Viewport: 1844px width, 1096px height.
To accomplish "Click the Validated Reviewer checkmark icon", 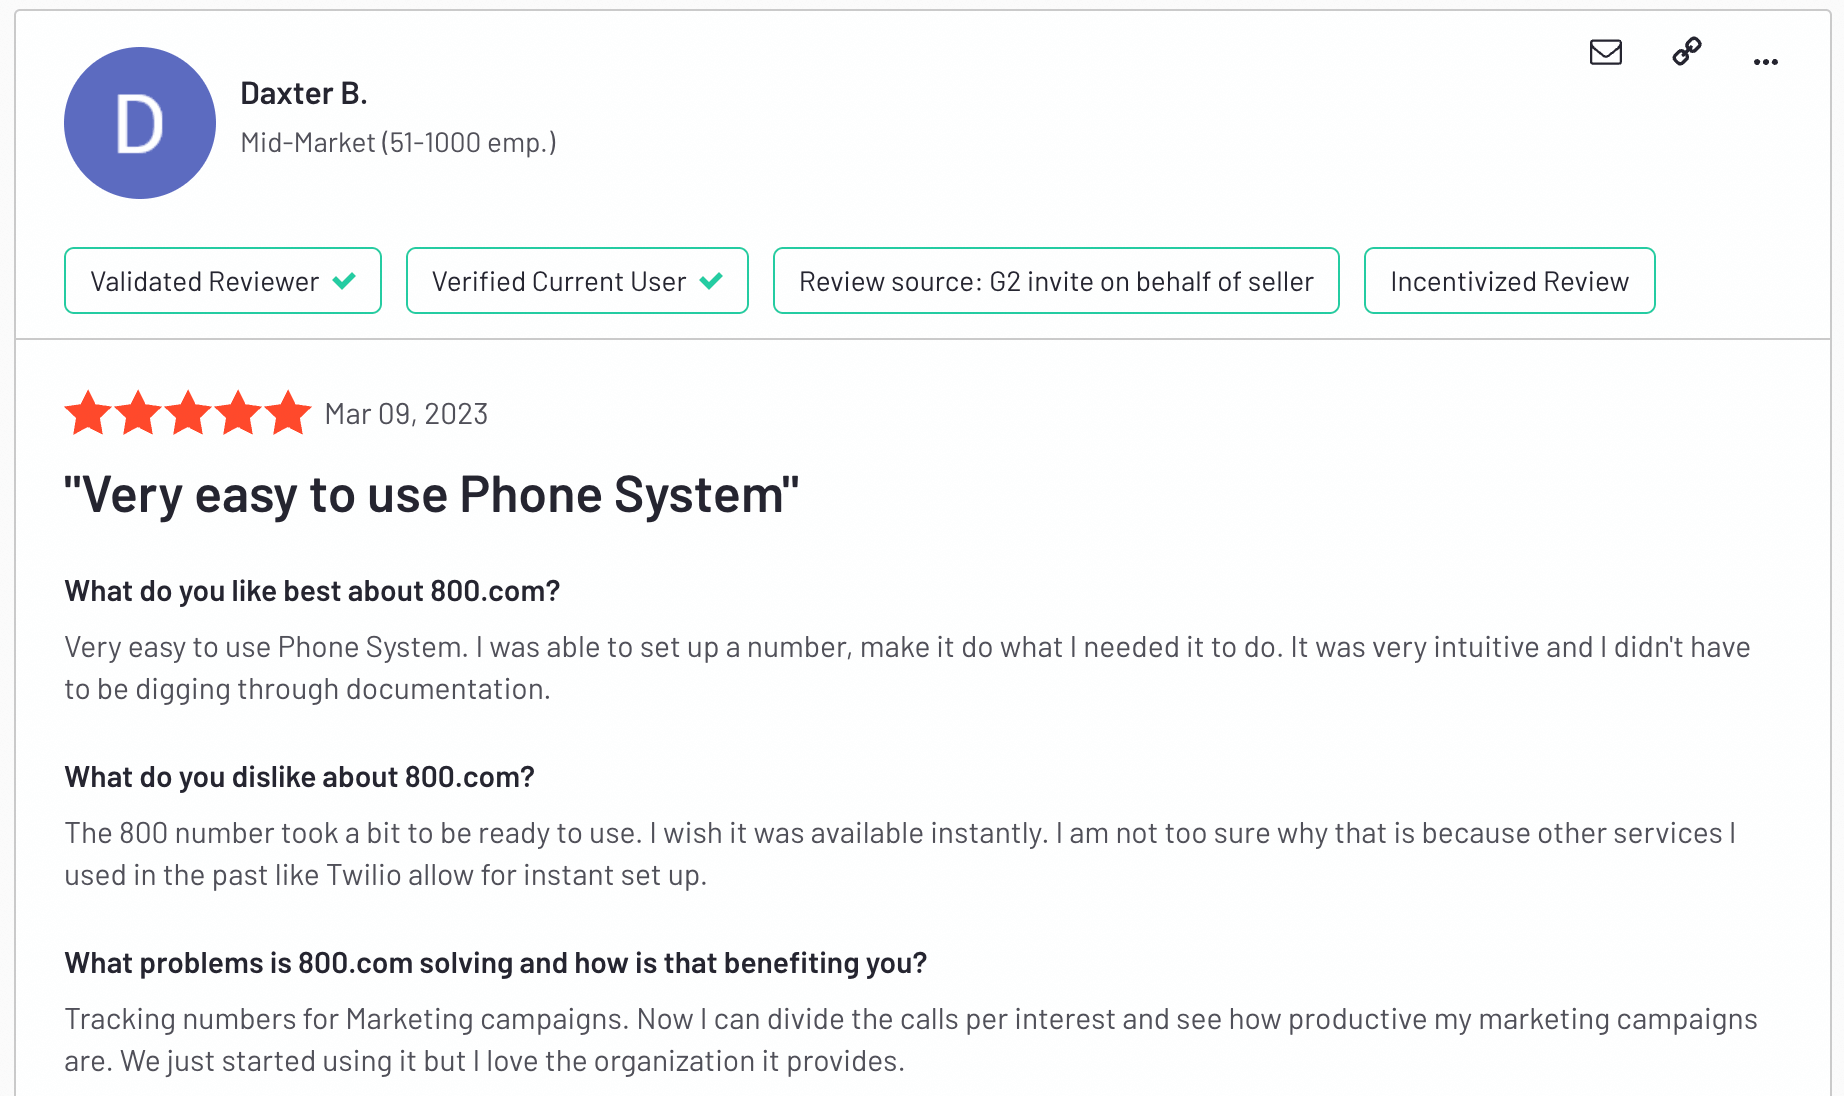I will click(344, 281).
